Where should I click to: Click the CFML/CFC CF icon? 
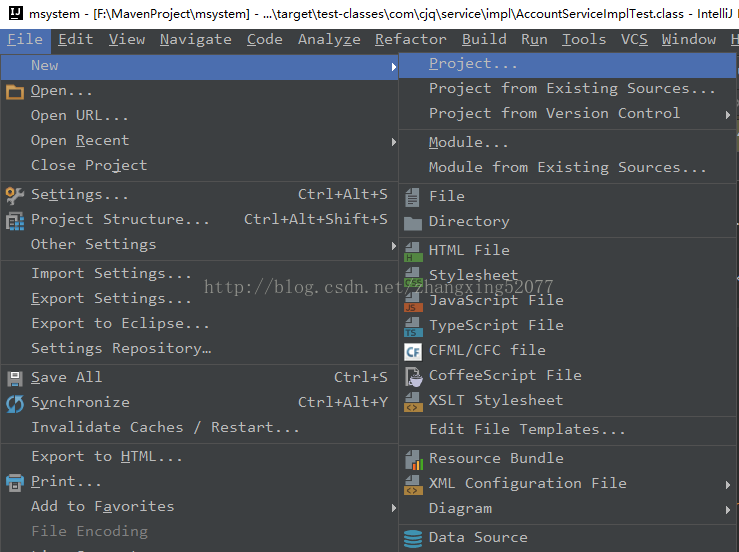pos(413,352)
